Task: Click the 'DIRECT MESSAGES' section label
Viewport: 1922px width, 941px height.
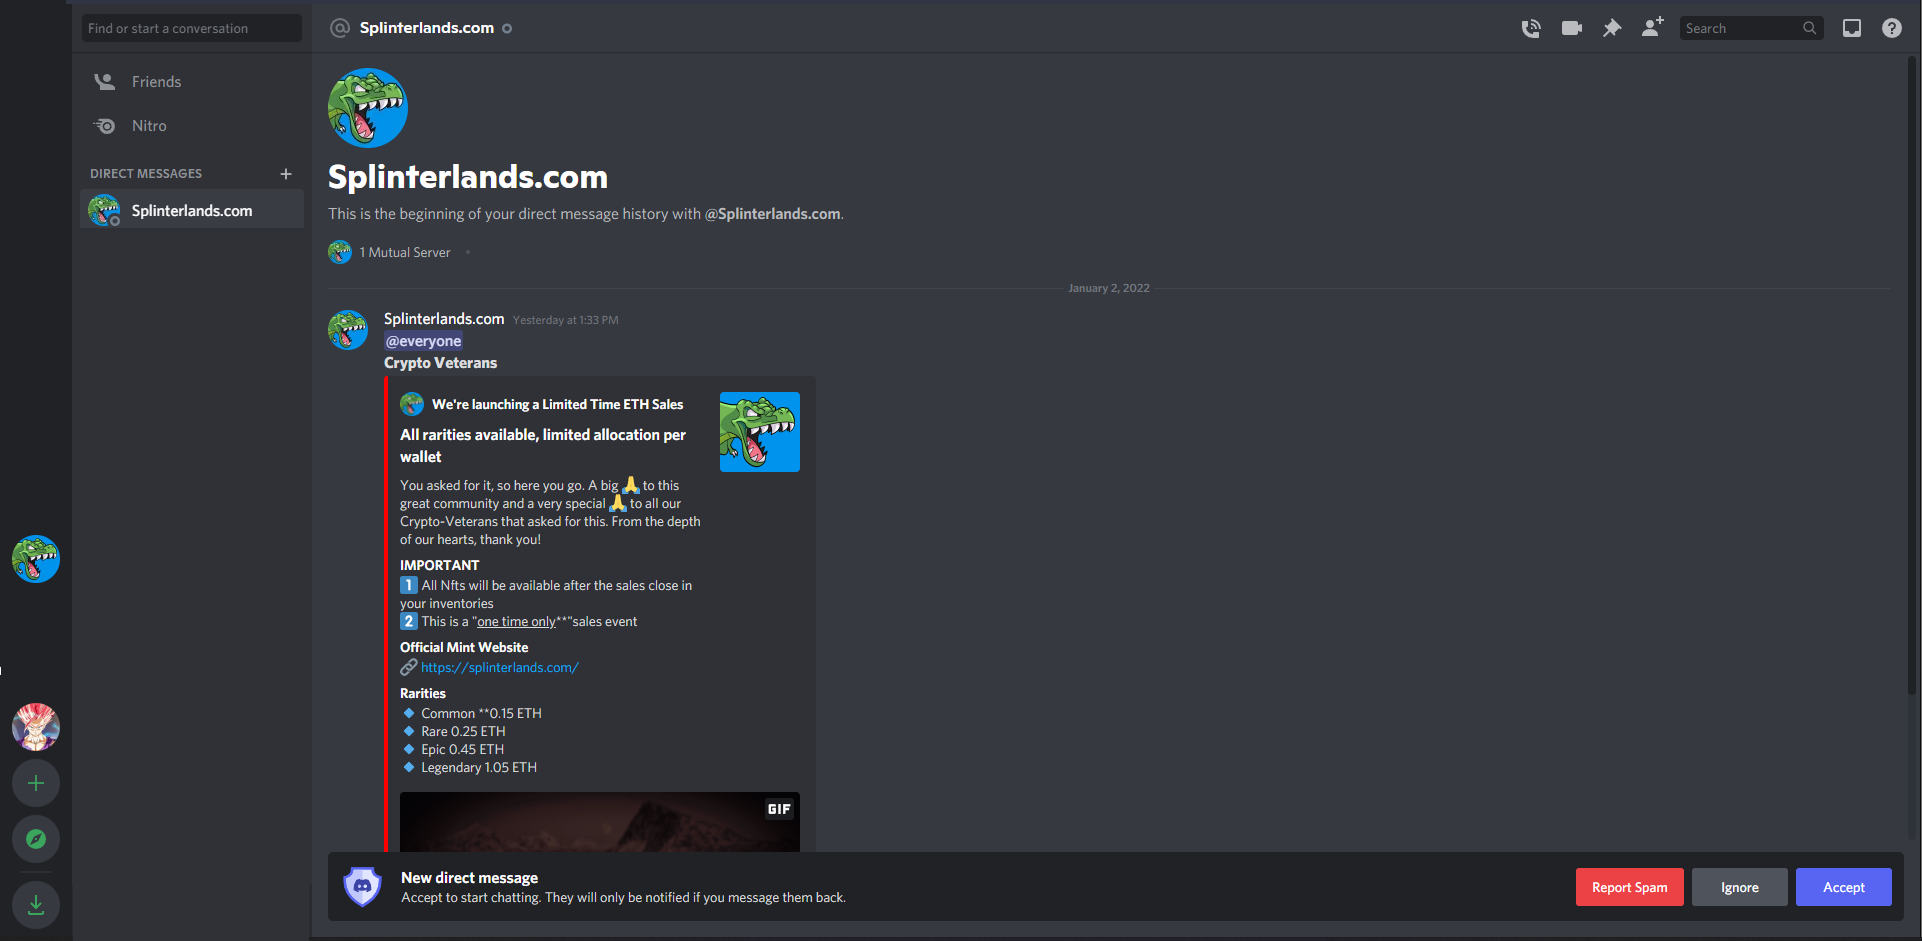Action: (146, 174)
